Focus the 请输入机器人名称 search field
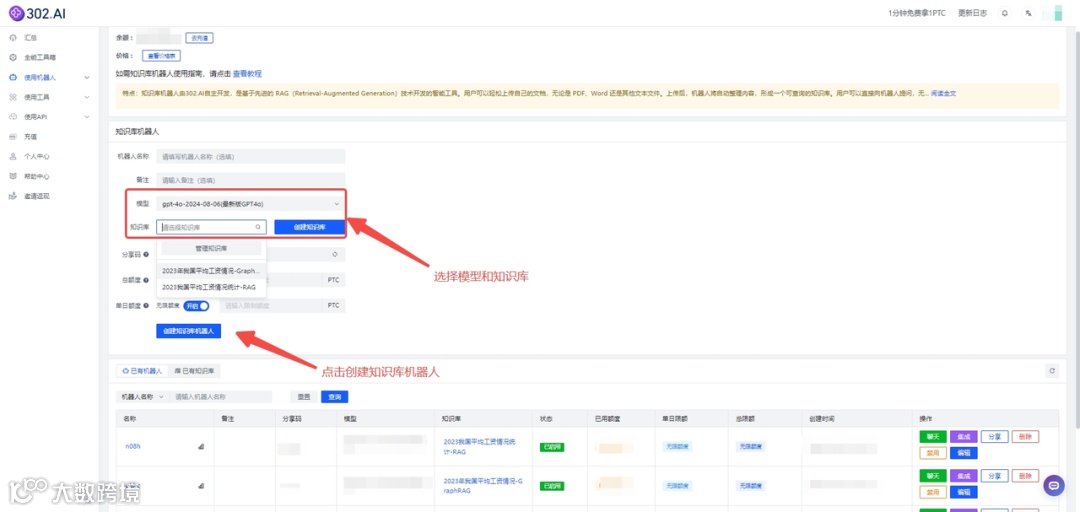 coord(220,397)
